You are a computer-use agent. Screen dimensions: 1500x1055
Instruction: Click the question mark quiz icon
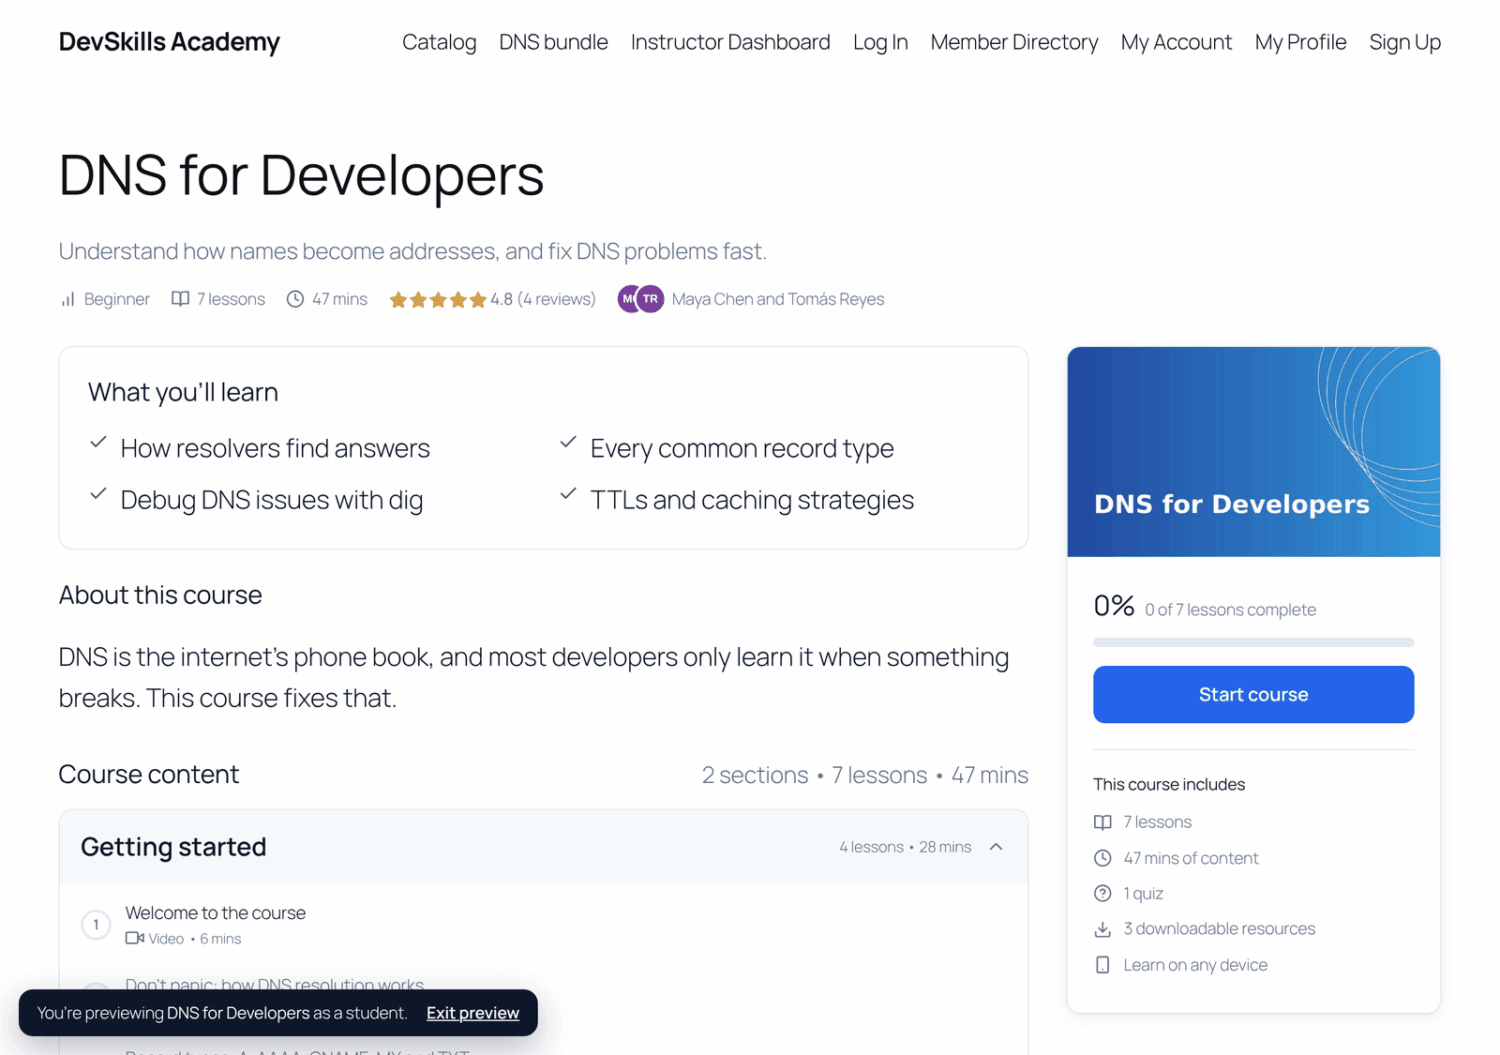point(1103,893)
